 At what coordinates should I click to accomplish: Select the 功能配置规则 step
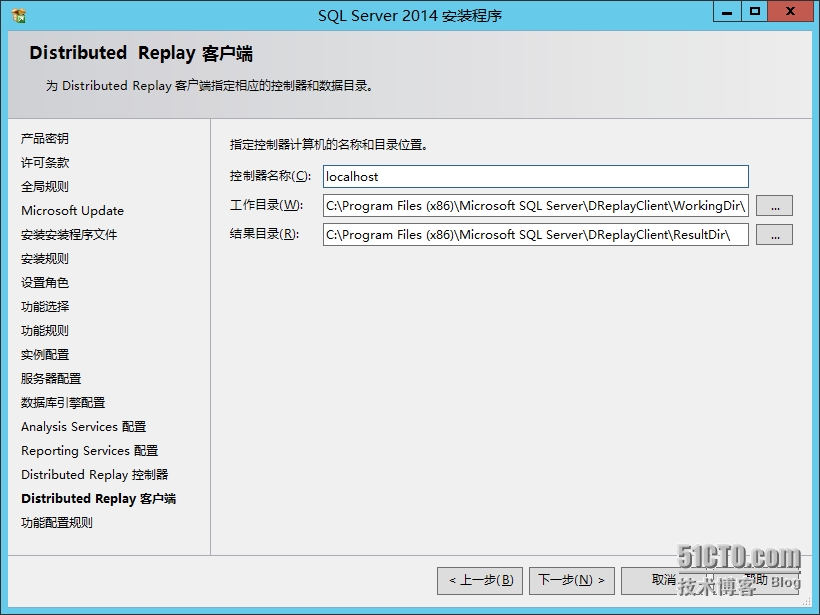tap(57, 523)
